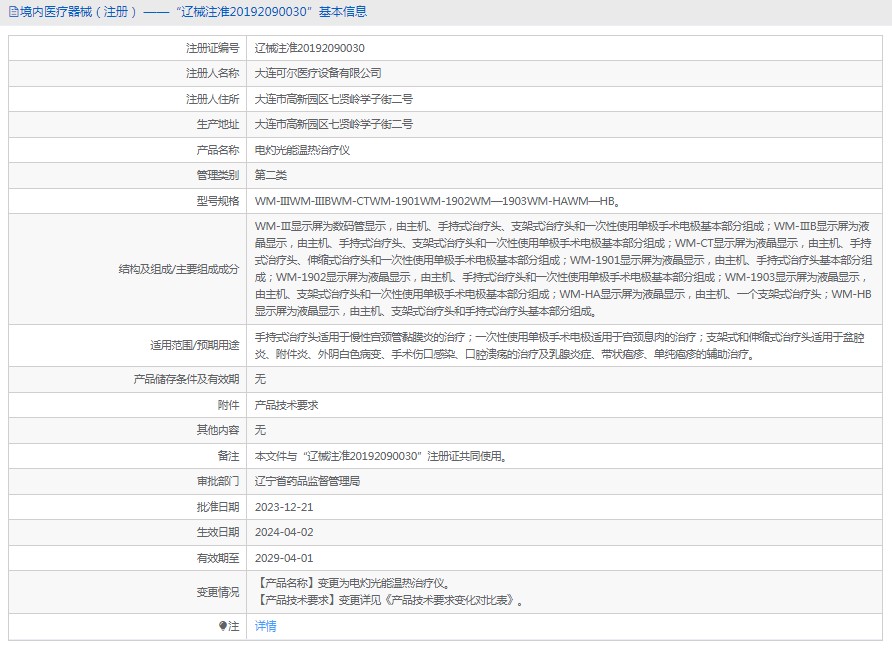Select change line 【产品名称】变更为电灼光能温热治疗仪
Image resolution: width=892 pixels, height=648 pixels.
355,584
